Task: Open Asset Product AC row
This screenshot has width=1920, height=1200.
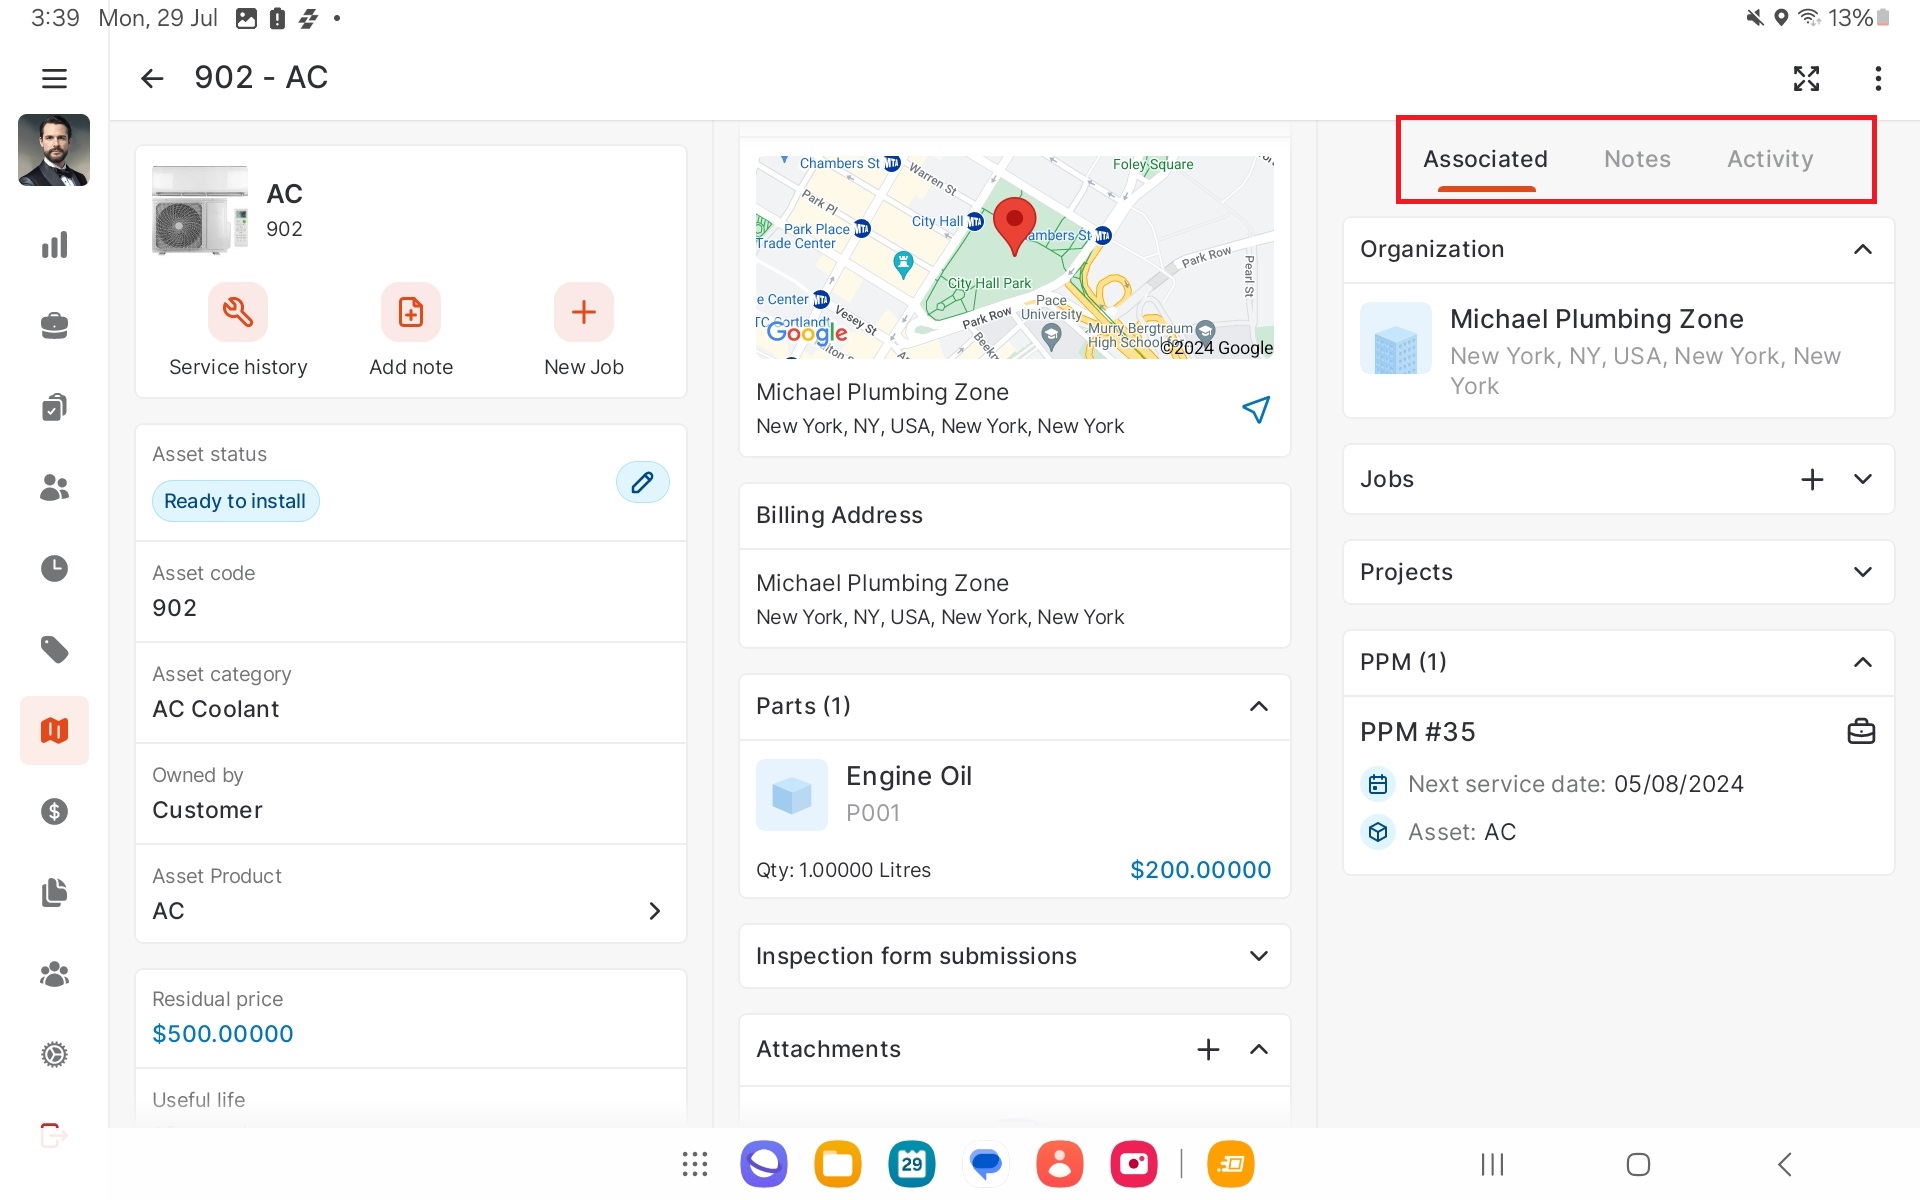Action: [x=410, y=895]
